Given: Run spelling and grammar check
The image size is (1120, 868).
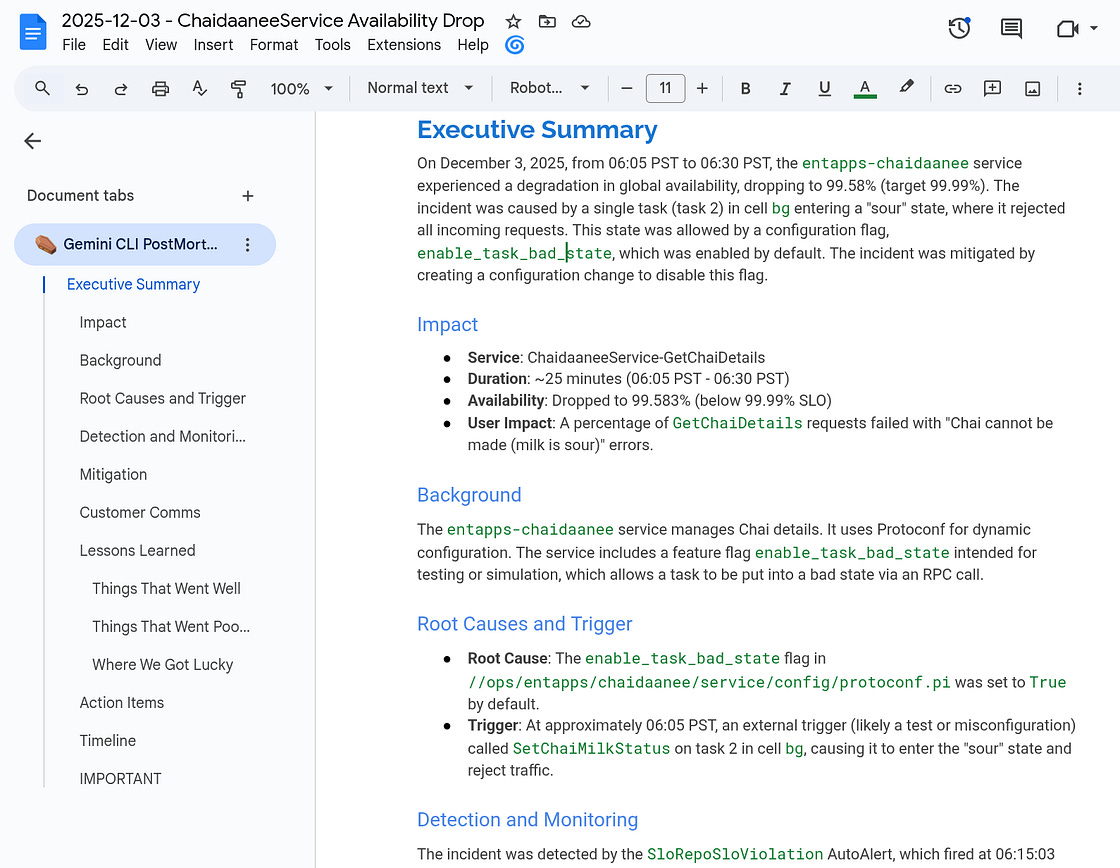Looking at the screenshot, I should 199,89.
